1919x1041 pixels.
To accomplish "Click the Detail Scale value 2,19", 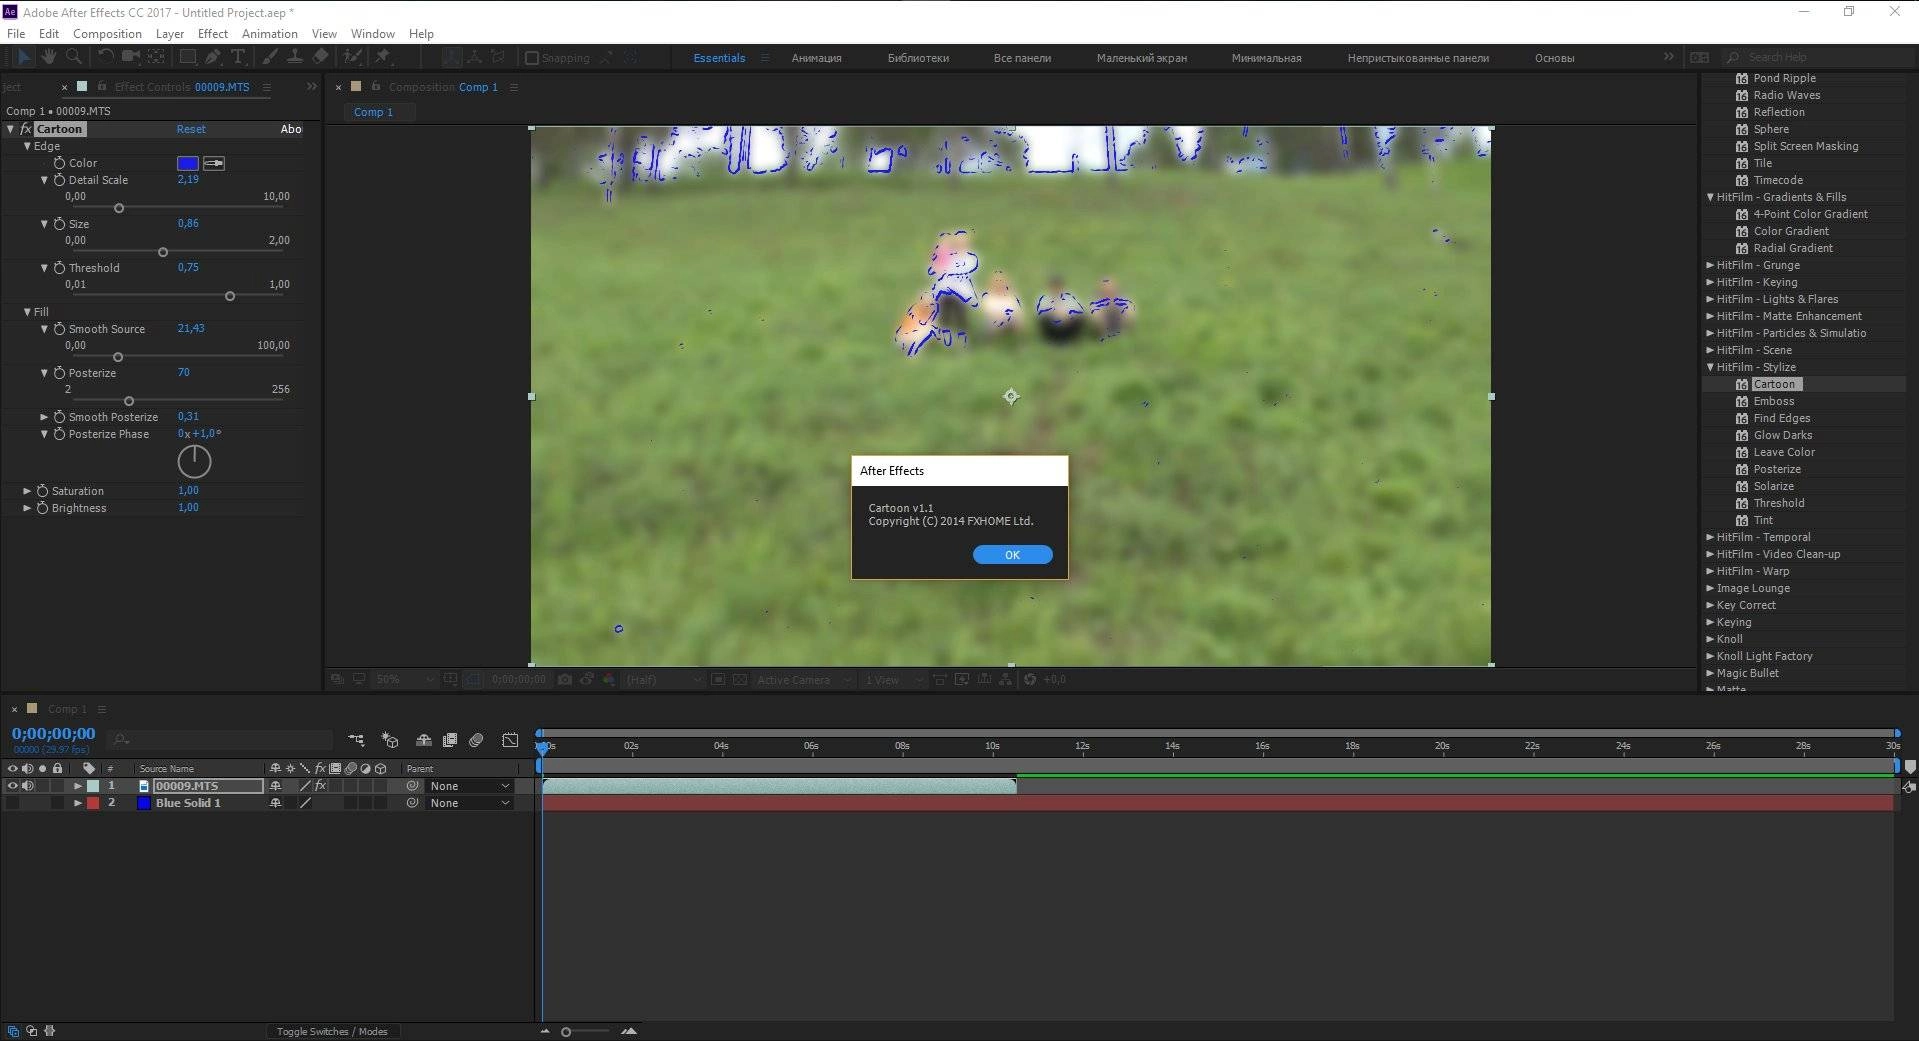I will click(x=188, y=180).
